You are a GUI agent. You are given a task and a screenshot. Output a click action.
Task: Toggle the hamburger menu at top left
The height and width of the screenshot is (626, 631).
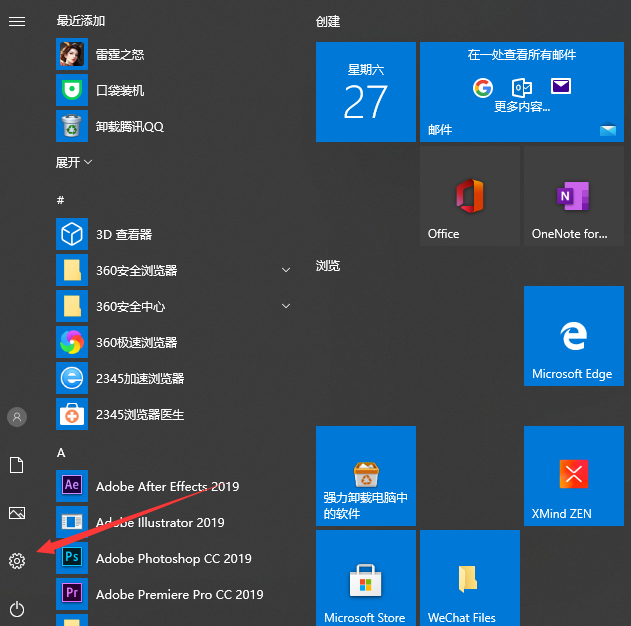(x=17, y=21)
